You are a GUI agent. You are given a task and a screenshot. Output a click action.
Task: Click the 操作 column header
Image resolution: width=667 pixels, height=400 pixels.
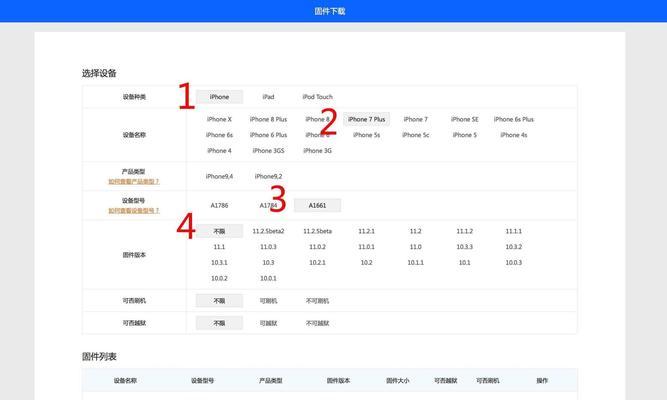[x=542, y=381]
